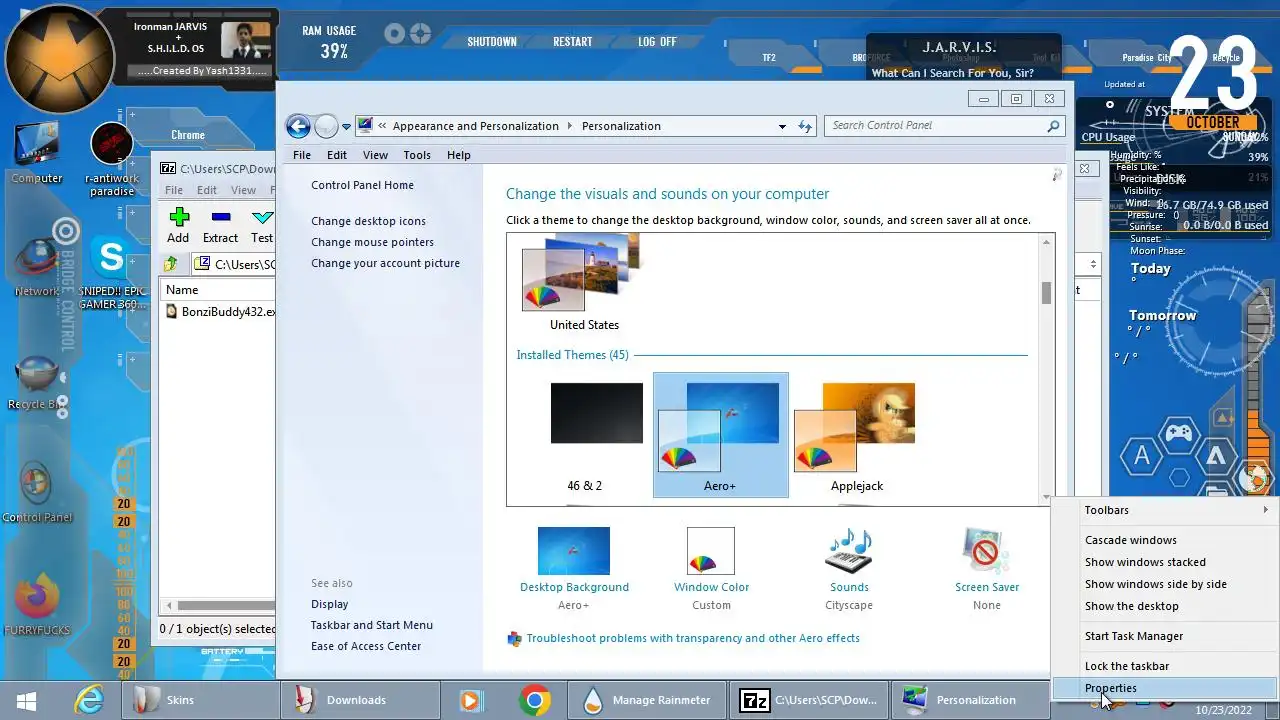Click the Extract button in 7-Zip
This screenshot has width=1280, height=720.
pyautogui.click(x=220, y=225)
